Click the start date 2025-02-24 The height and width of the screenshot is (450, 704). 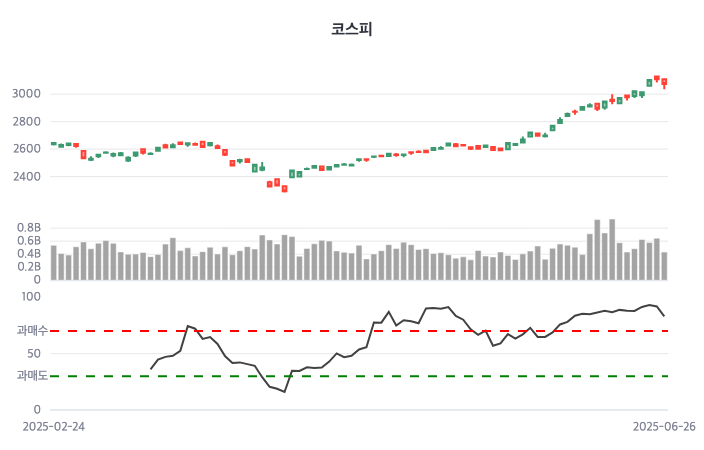(53, 426)
